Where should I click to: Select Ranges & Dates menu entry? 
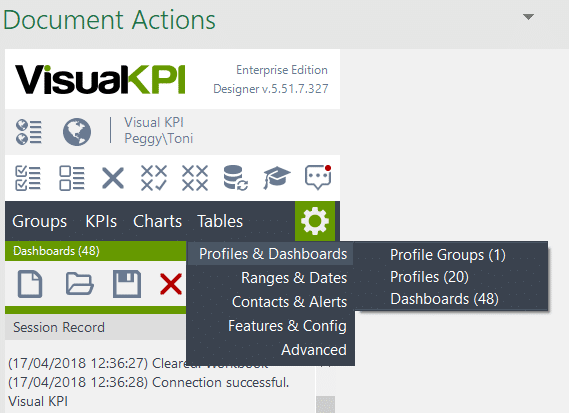(x=294, y=278)
